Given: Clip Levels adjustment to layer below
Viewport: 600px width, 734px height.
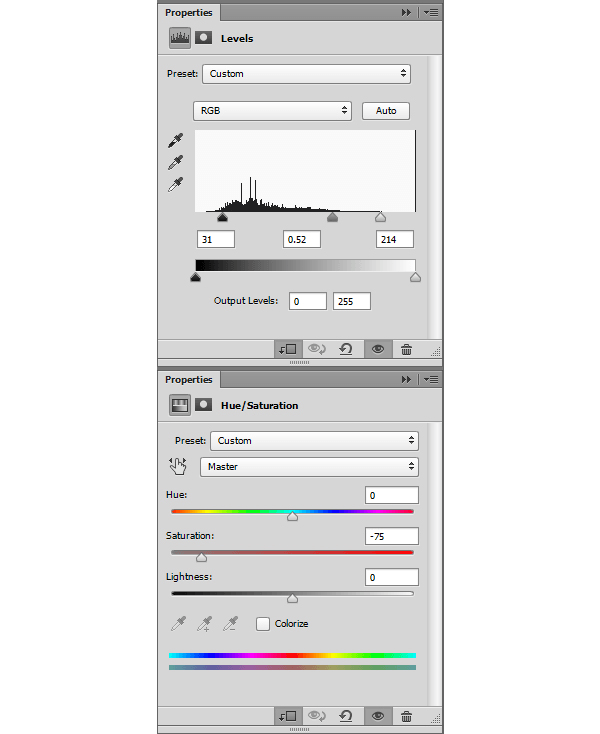Looking at the screenshot, I should click(288, 349).
